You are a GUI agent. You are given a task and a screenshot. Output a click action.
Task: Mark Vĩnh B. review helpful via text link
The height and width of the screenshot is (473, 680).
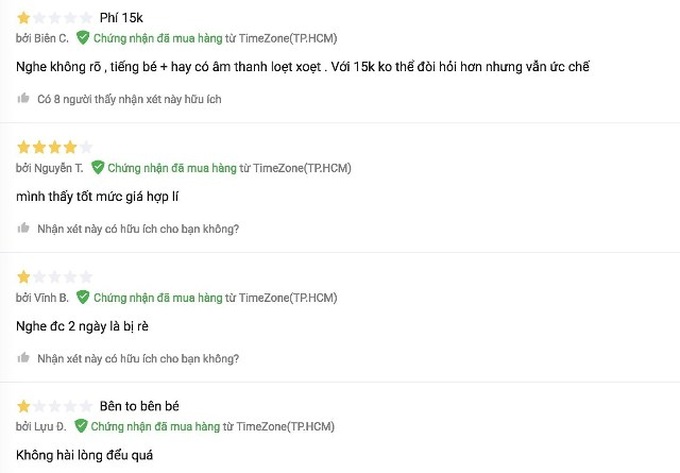click(x=138, y=359)
